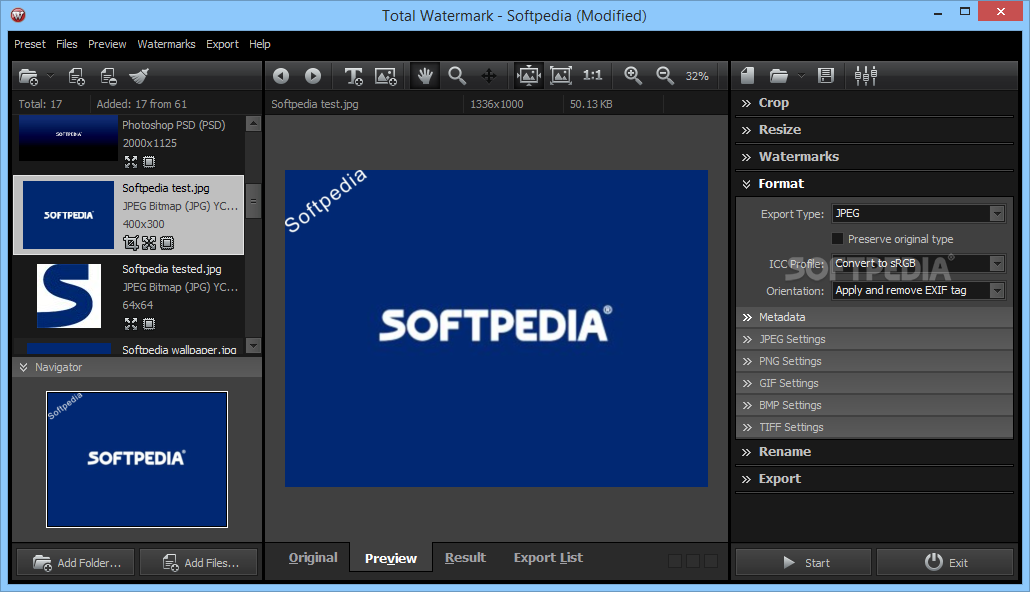The image size is (1030, 592).
Task: Expand the Resize section
Action: 874,130
